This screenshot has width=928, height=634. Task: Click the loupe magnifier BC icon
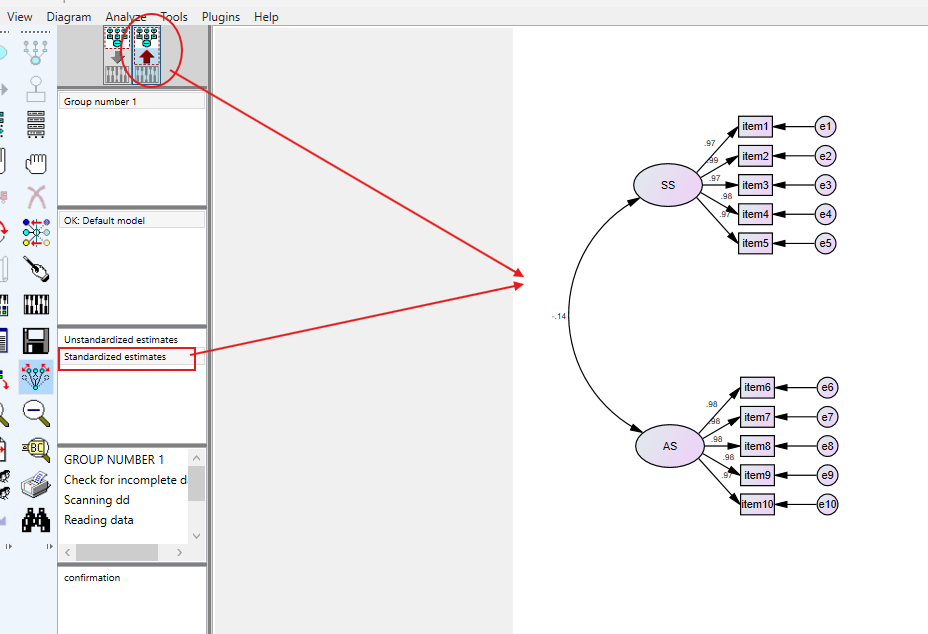pos(37,447)
